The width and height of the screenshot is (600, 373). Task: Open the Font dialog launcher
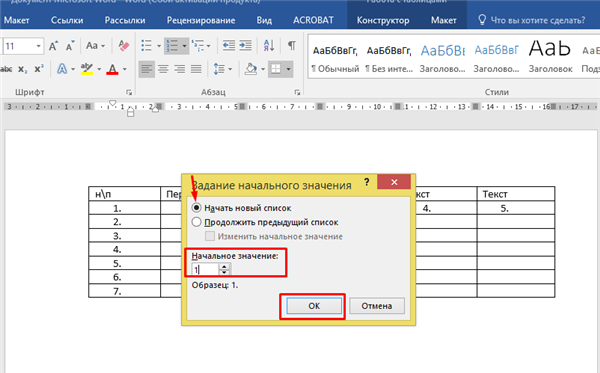click(129, 92)
